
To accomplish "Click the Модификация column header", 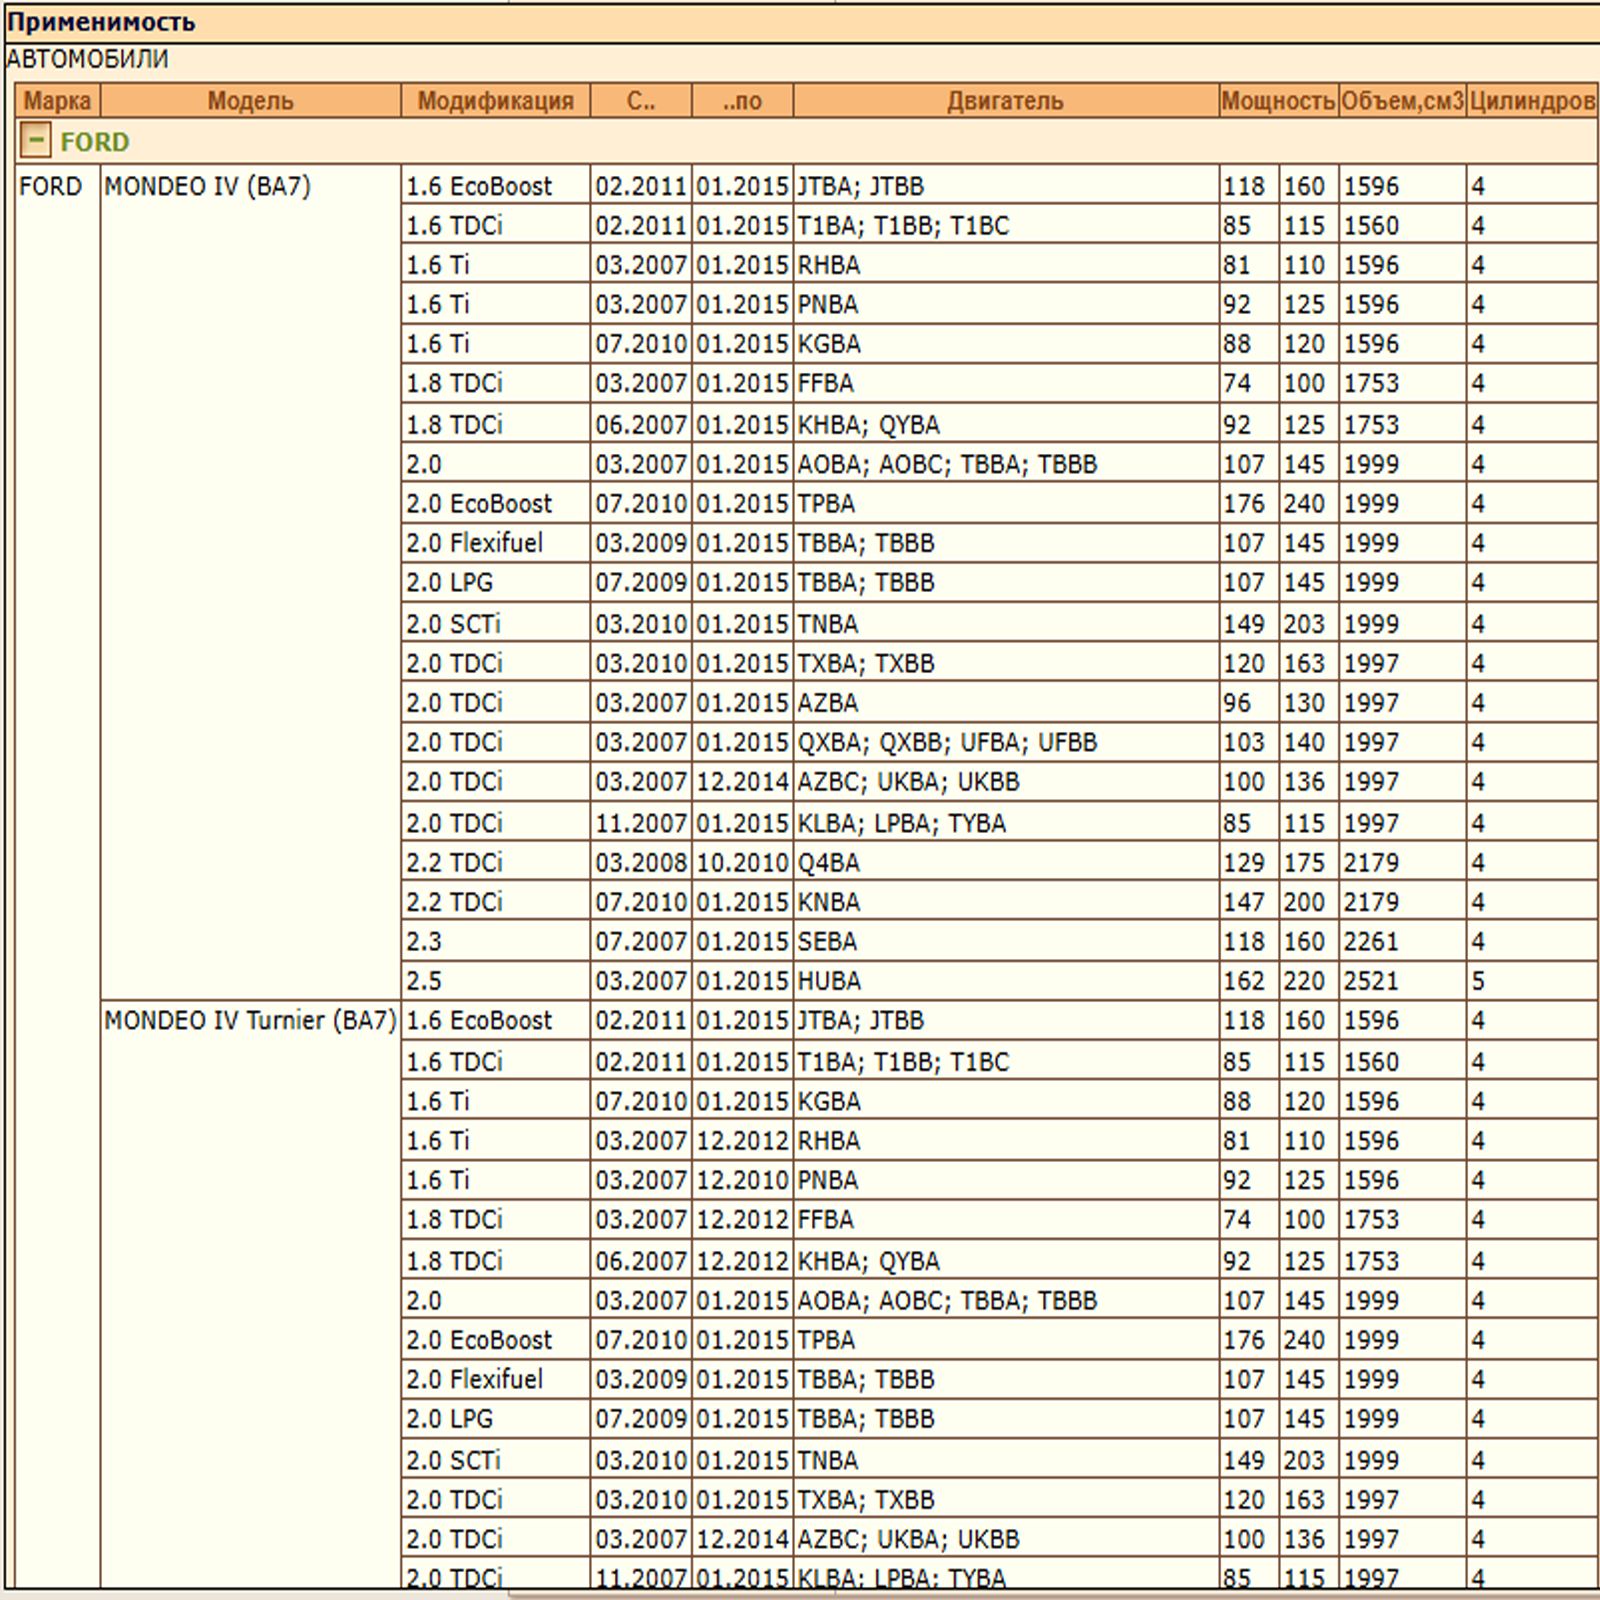I will click(x=495, y=101).
